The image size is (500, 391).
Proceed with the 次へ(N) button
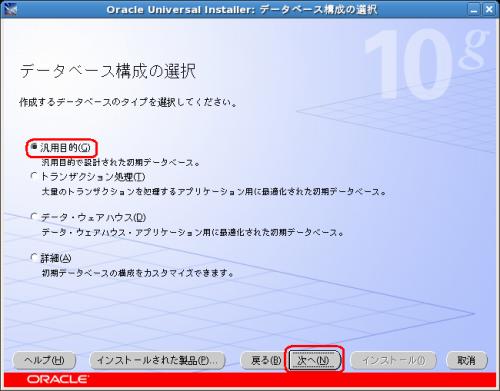pos(313,360)
